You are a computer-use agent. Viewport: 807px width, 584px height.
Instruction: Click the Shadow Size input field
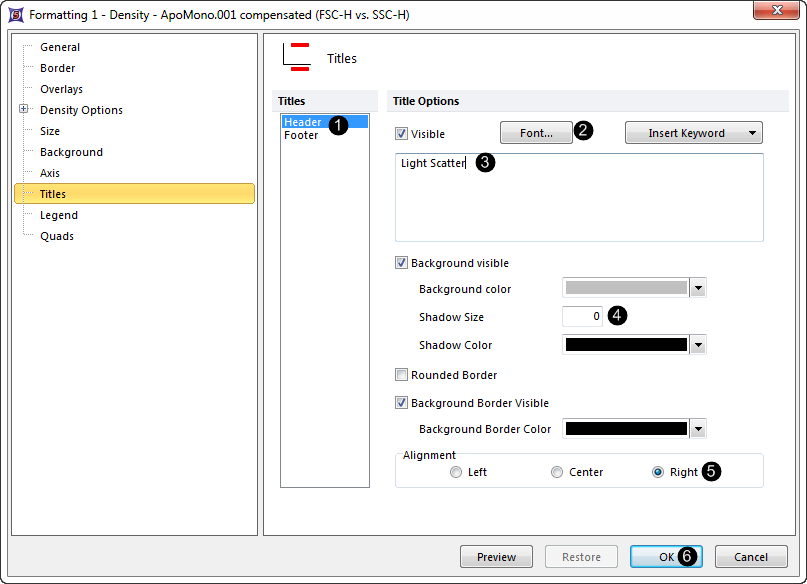[583, 317]
